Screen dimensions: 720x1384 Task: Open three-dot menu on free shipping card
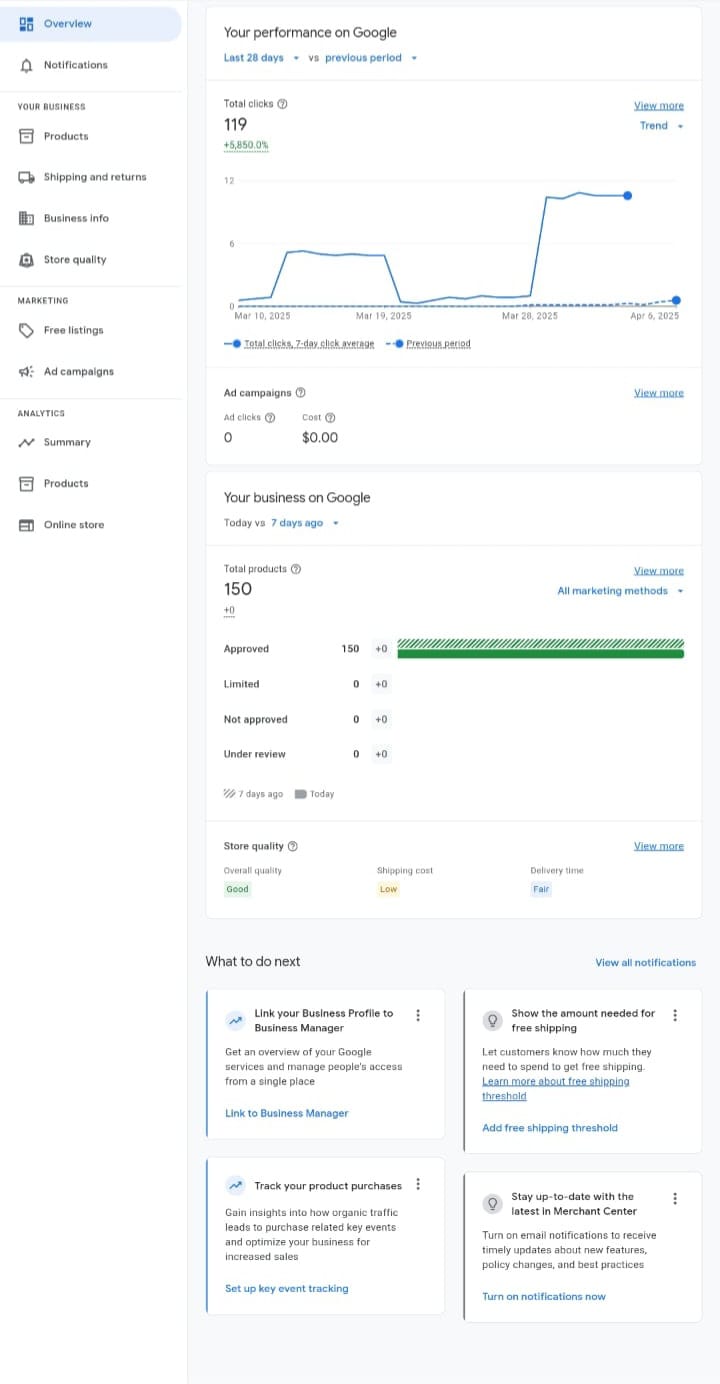click(x=675, y=1015)
